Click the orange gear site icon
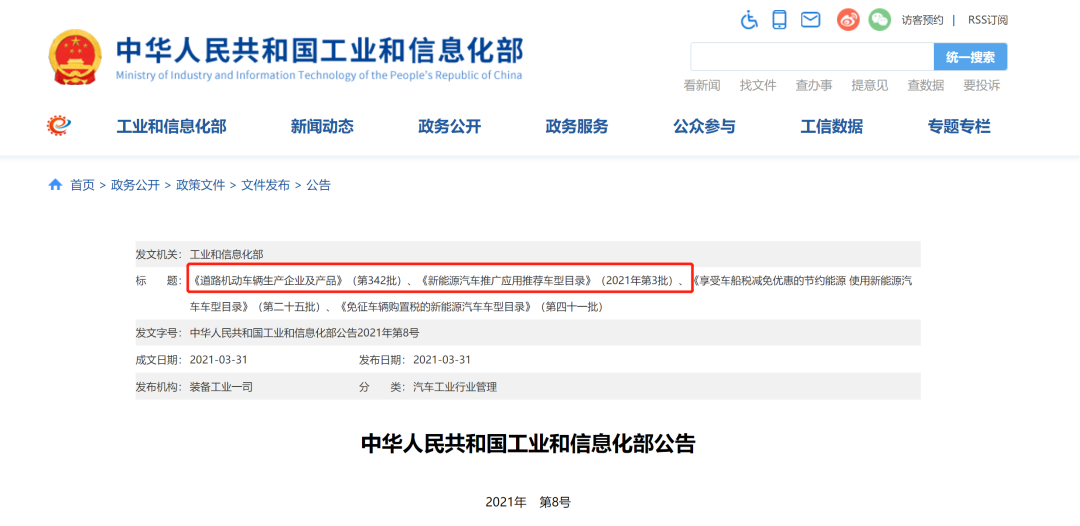This screenshot has height=526, width=1080. tap(59, 125)
